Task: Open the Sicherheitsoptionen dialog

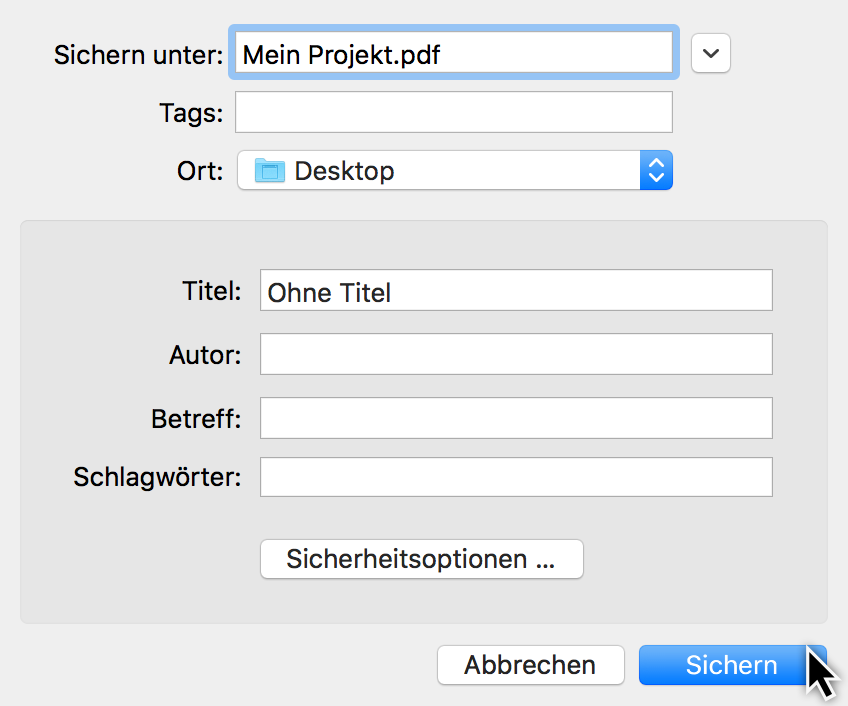Action: 421,559
